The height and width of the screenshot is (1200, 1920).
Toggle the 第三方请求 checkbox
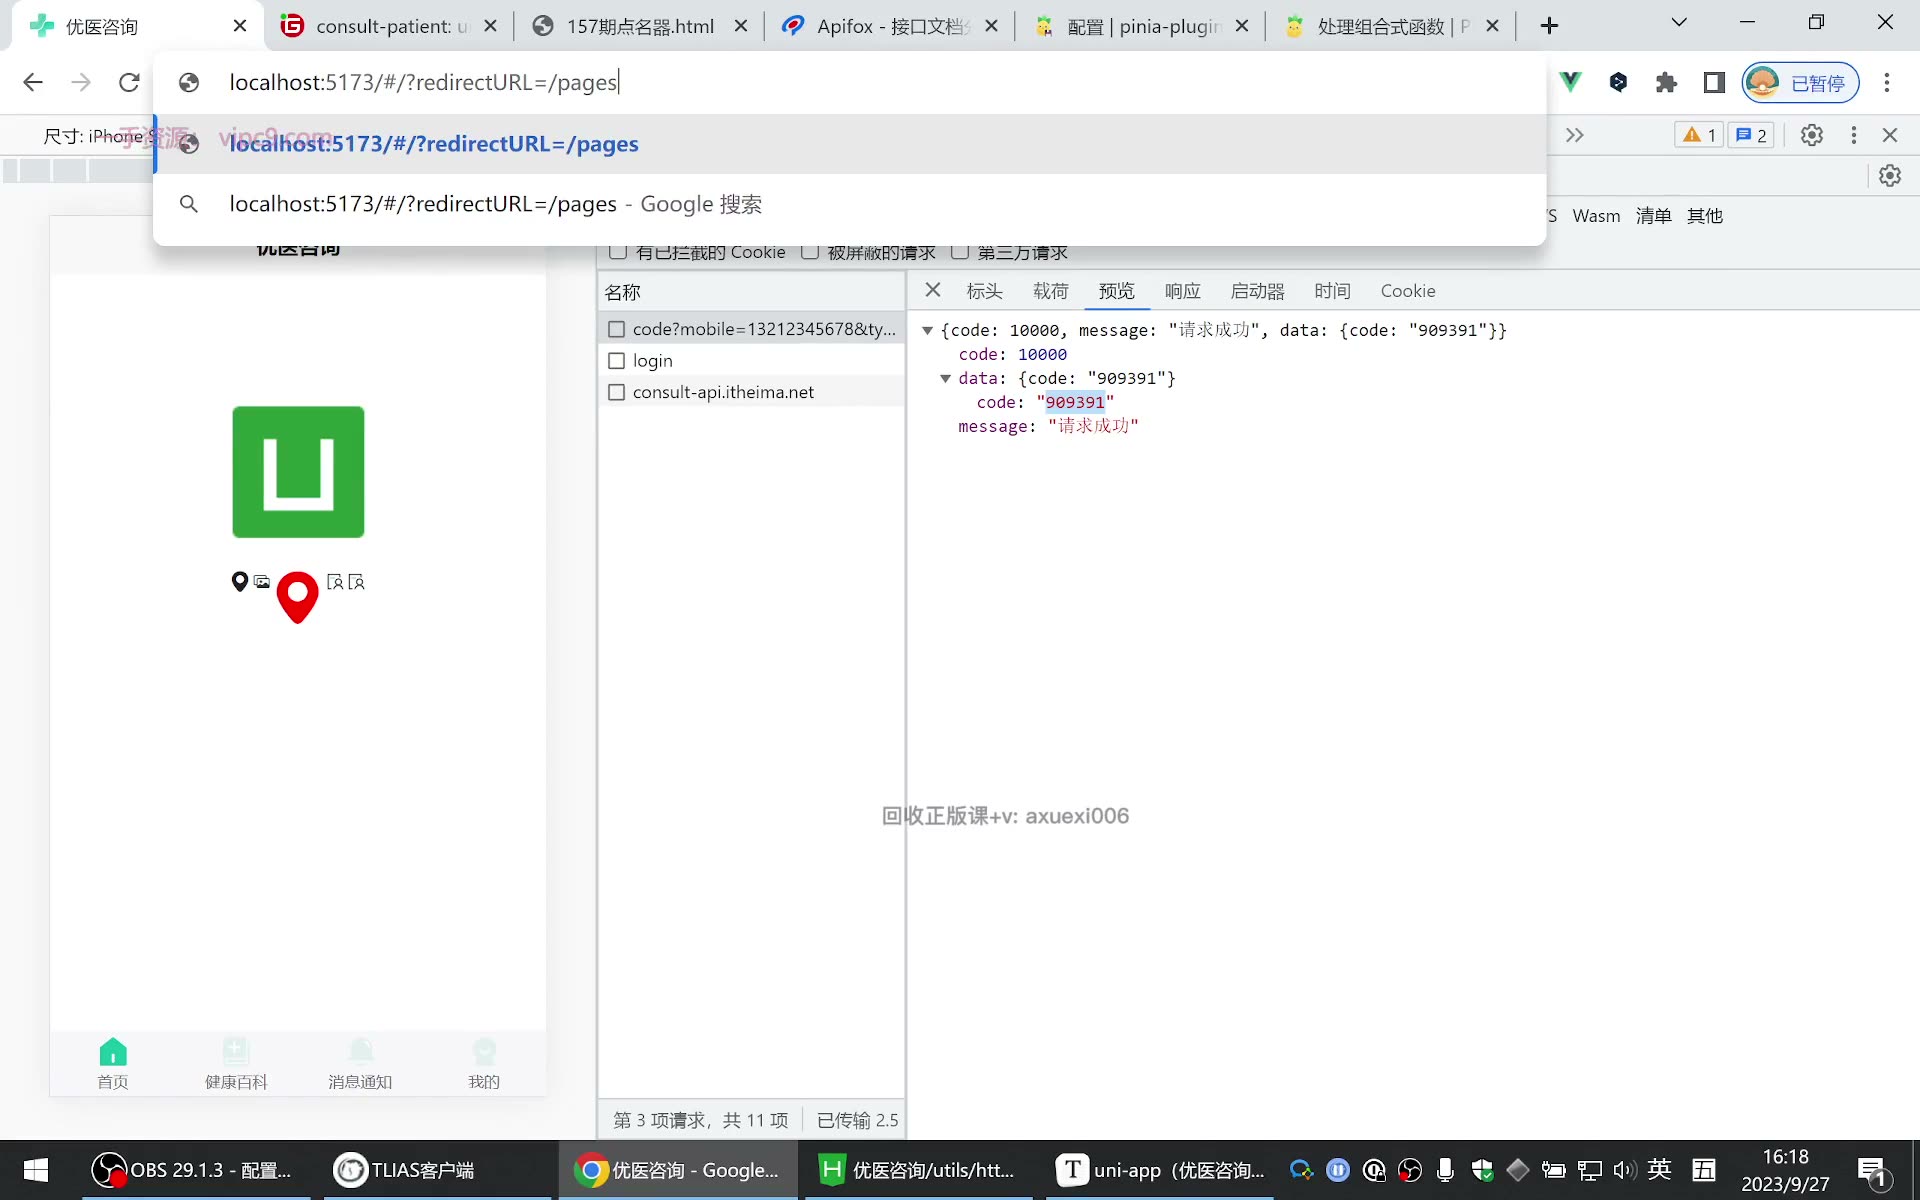tap(960, 251)
